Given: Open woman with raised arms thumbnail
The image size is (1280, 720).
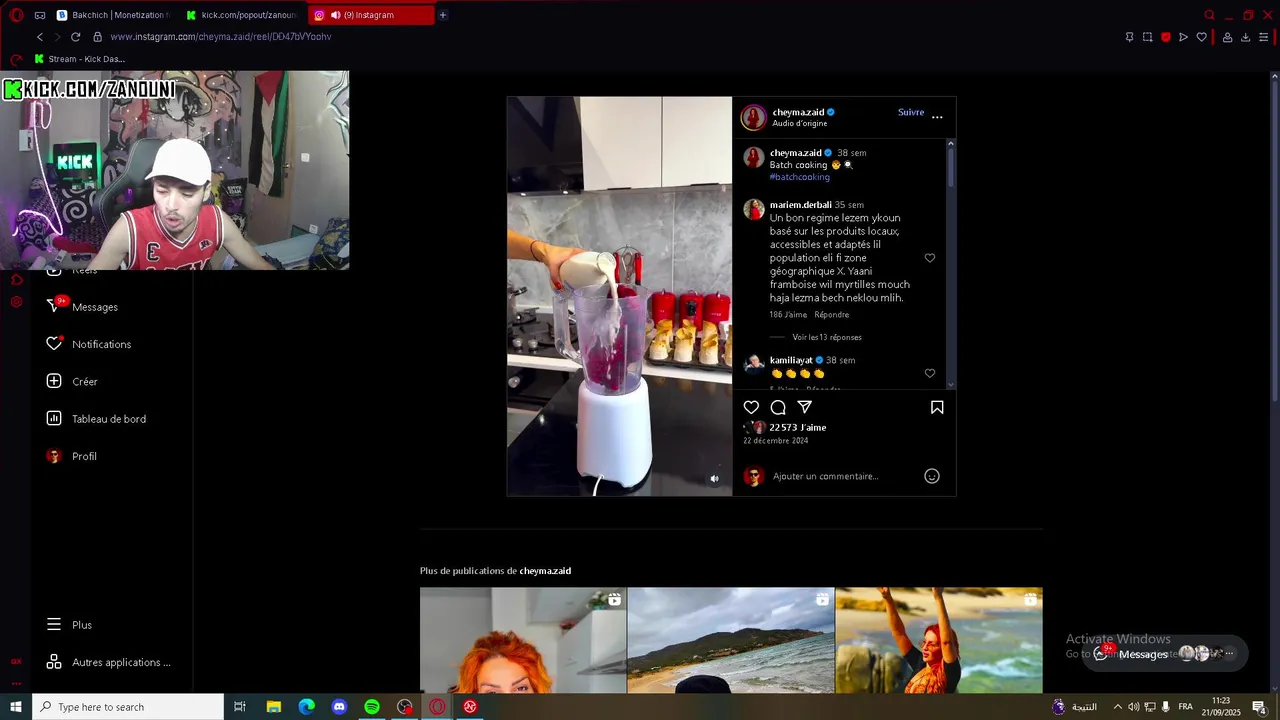Looking at the screenshot, I should point(939,640).
